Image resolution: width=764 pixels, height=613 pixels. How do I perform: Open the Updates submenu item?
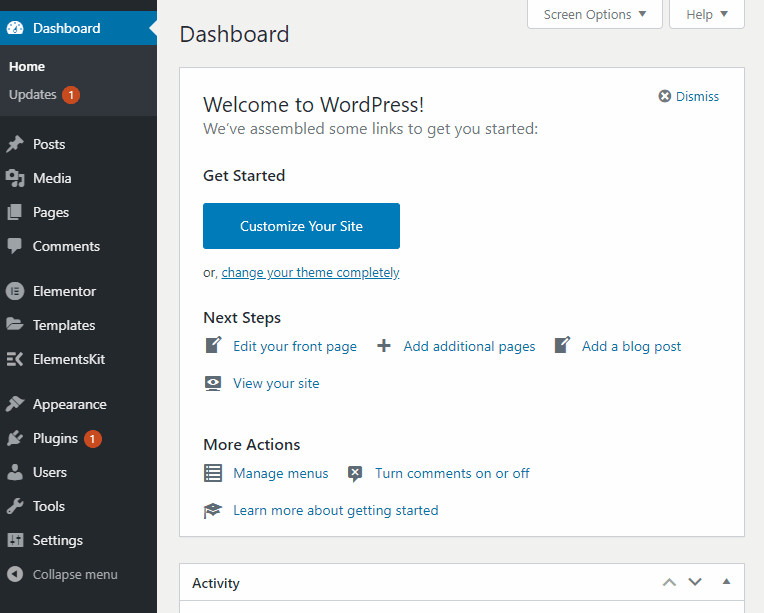pyautogui.click(x=33, y=95)
